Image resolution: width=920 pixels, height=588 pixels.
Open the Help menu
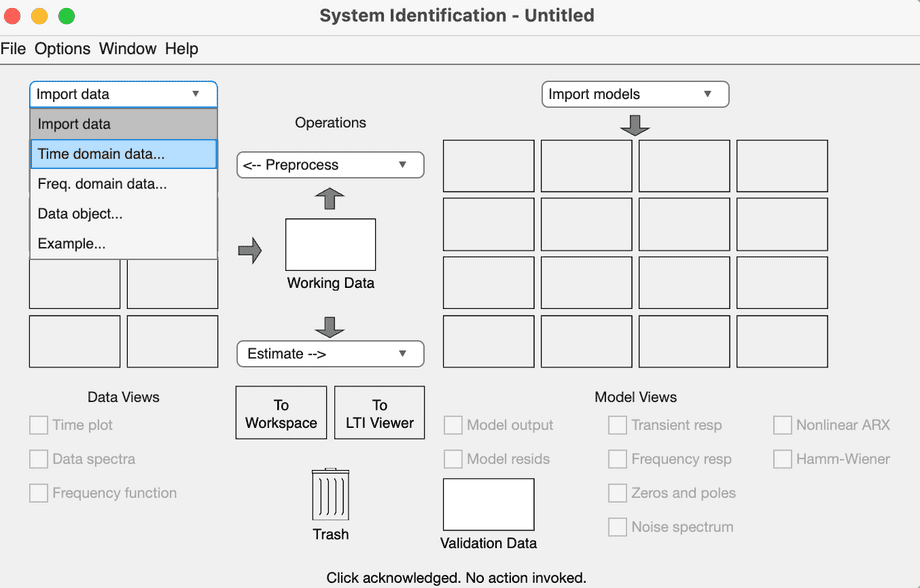181,48
